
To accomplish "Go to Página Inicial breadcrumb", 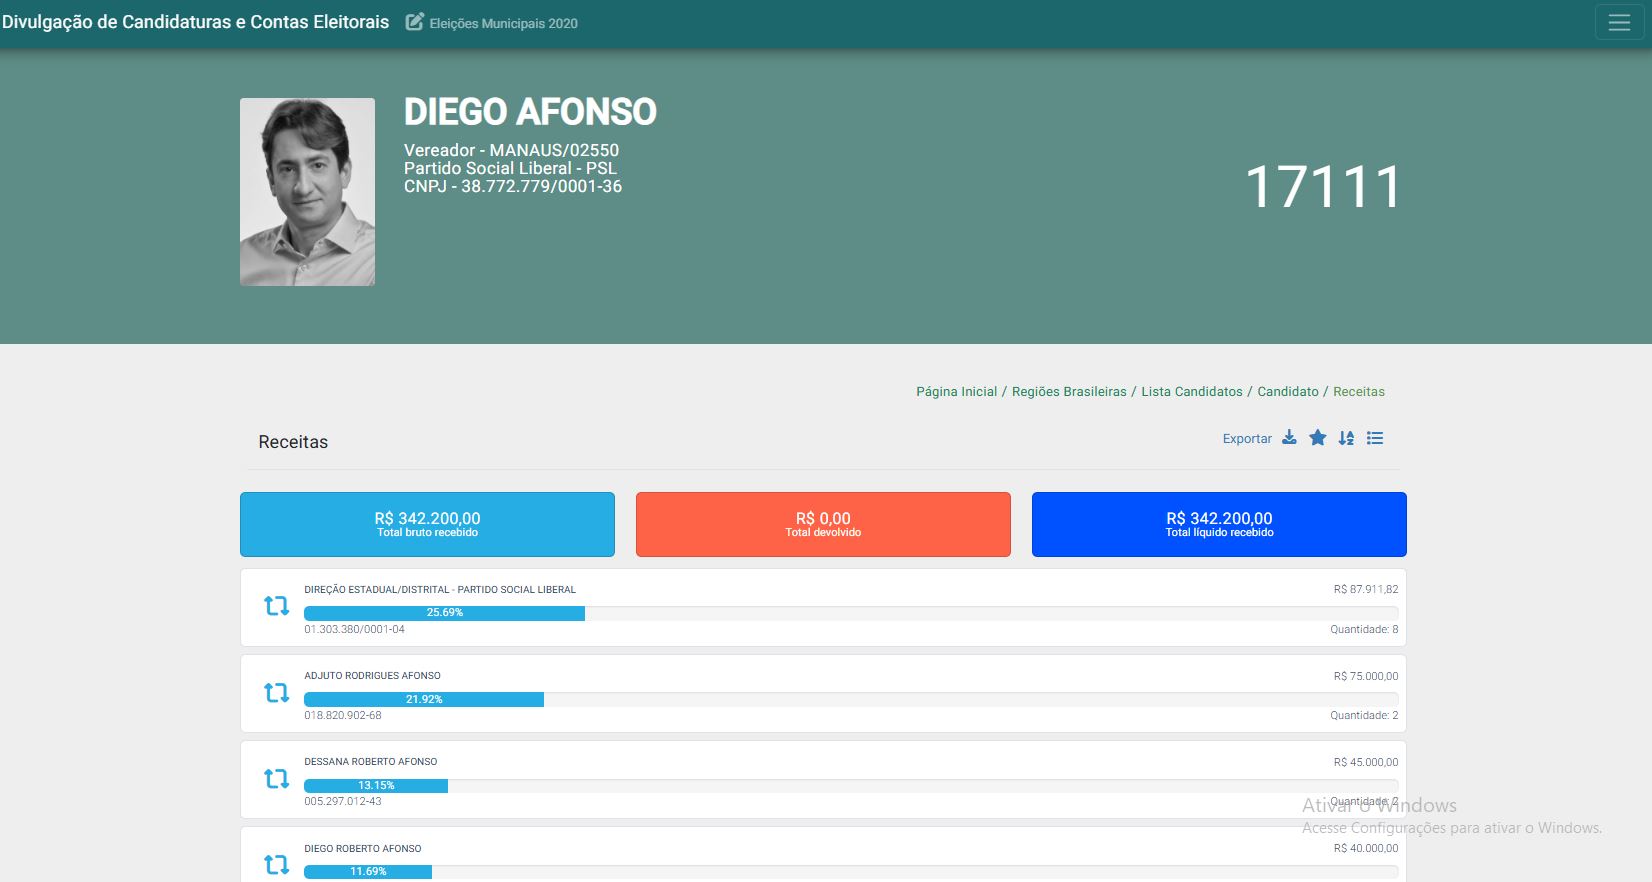I will [x=956, y=392].
